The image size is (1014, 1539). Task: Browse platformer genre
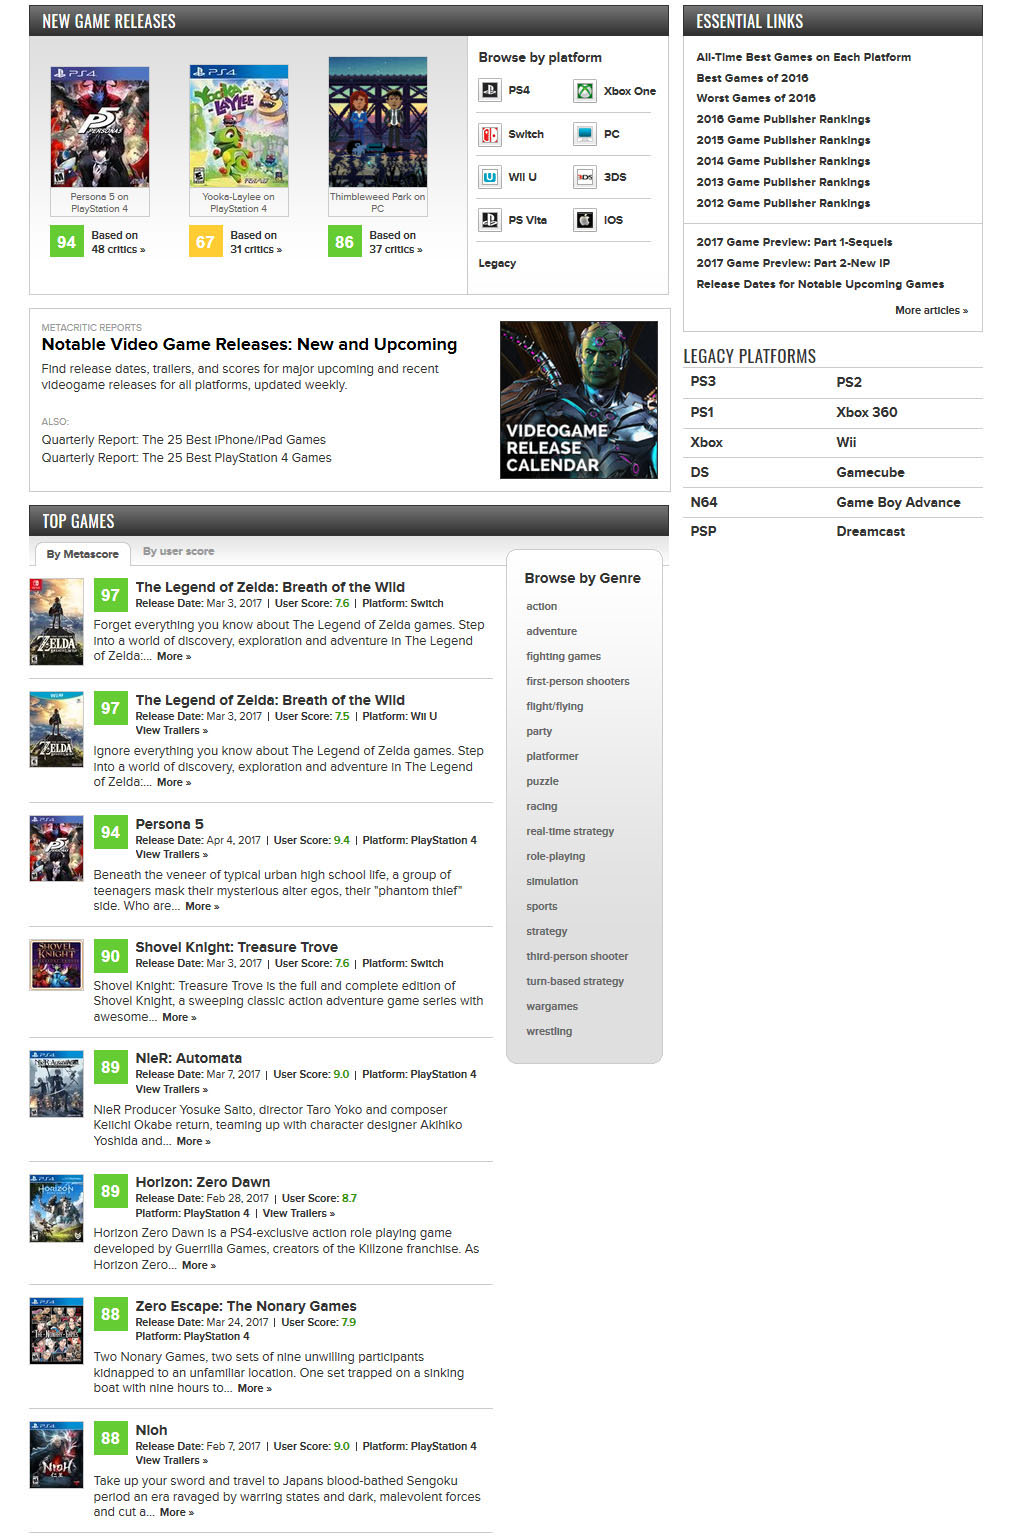[552, 756]
